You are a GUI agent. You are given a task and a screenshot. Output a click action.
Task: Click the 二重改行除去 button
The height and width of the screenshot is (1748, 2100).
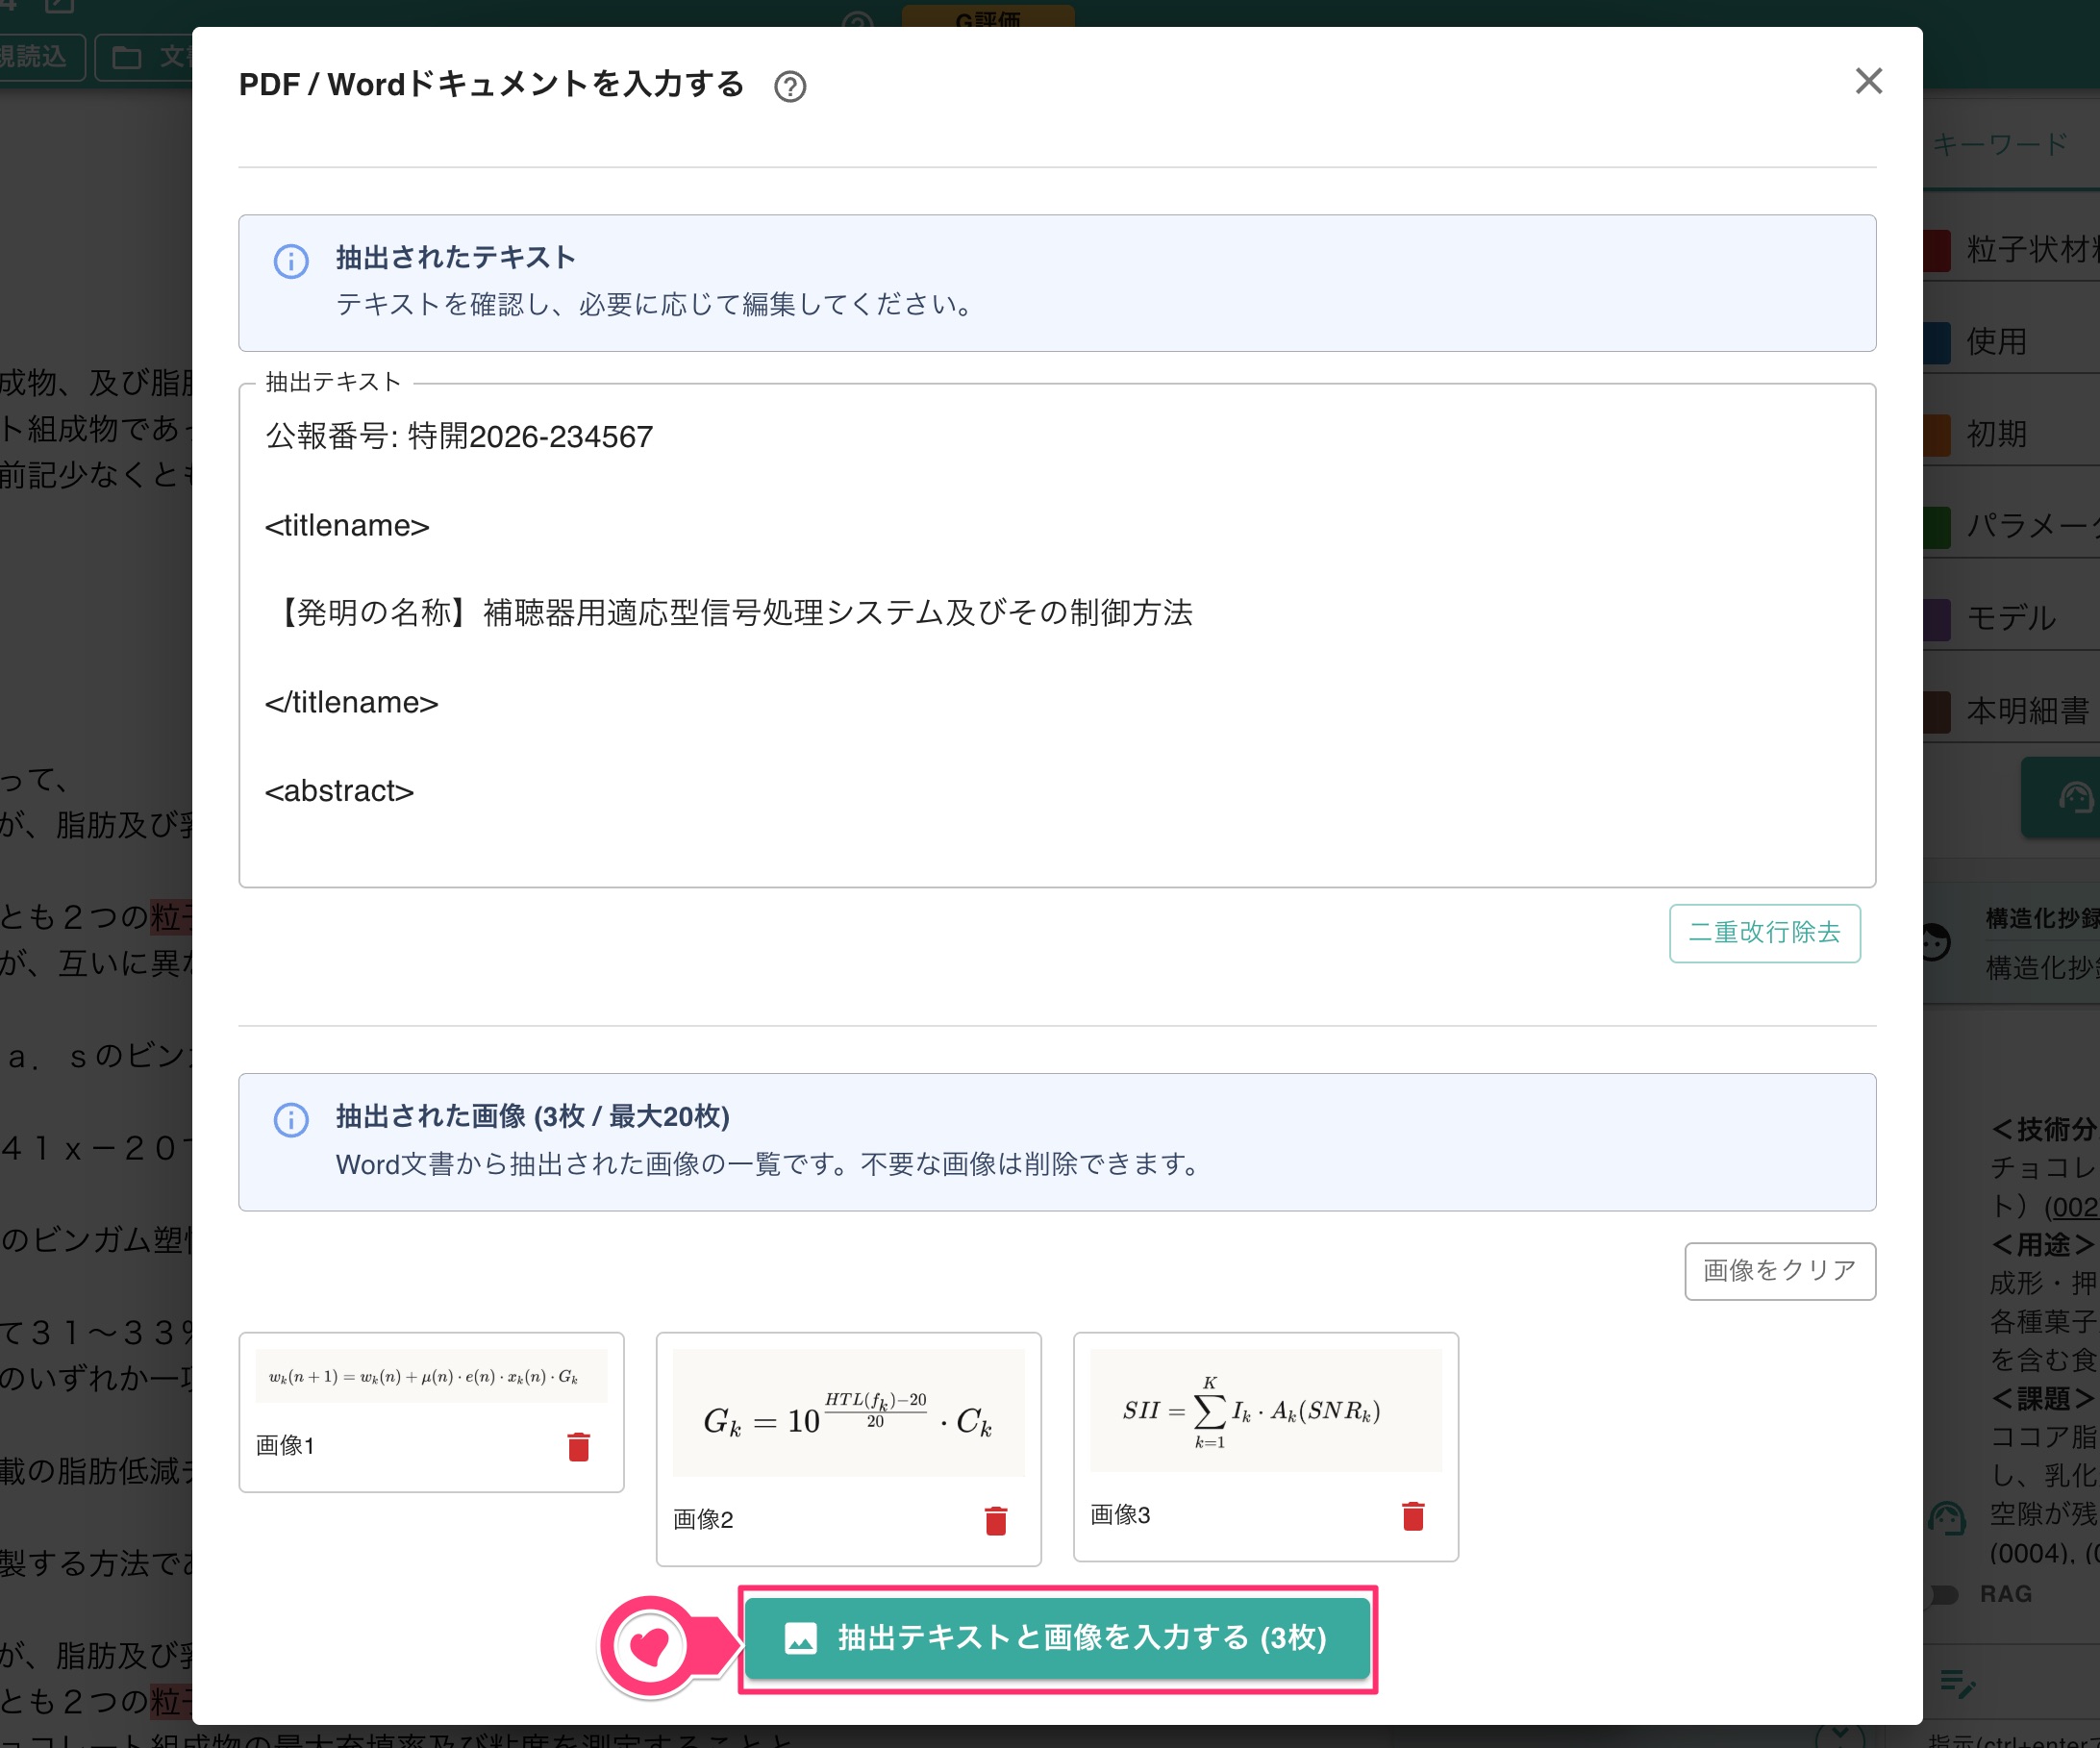pos(1764,933)
